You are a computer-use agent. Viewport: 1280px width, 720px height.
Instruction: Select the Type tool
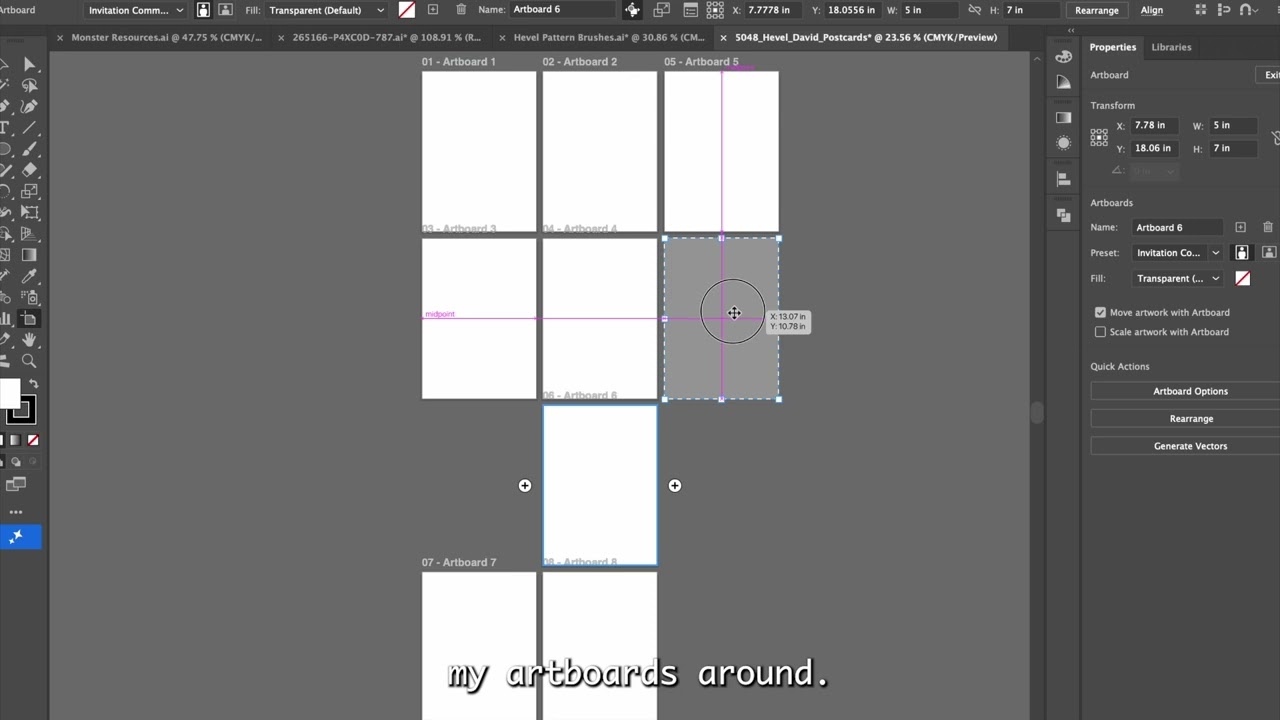pos(5,128)
